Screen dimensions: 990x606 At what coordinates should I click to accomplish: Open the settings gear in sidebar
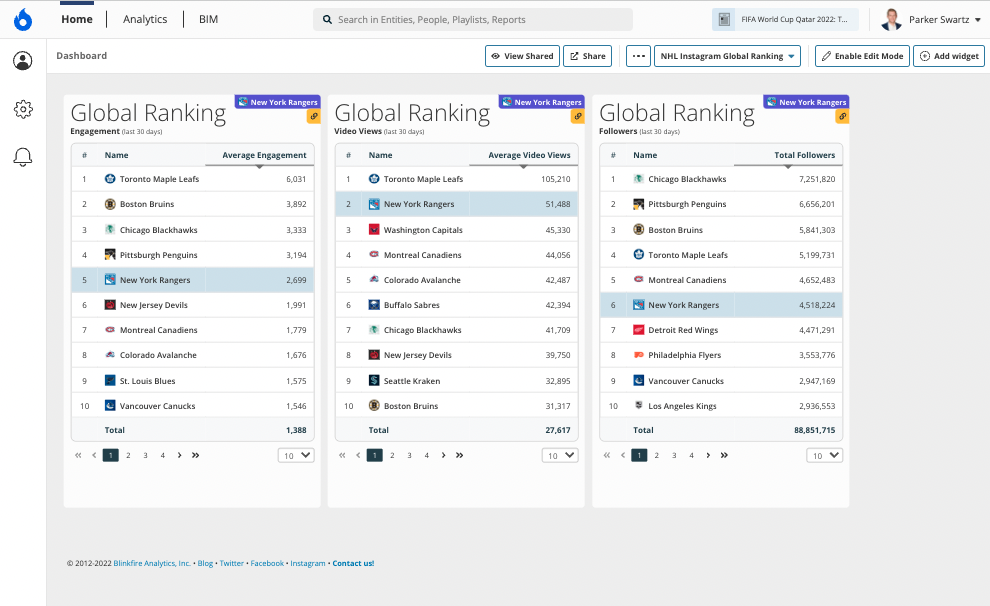(23, 109)
